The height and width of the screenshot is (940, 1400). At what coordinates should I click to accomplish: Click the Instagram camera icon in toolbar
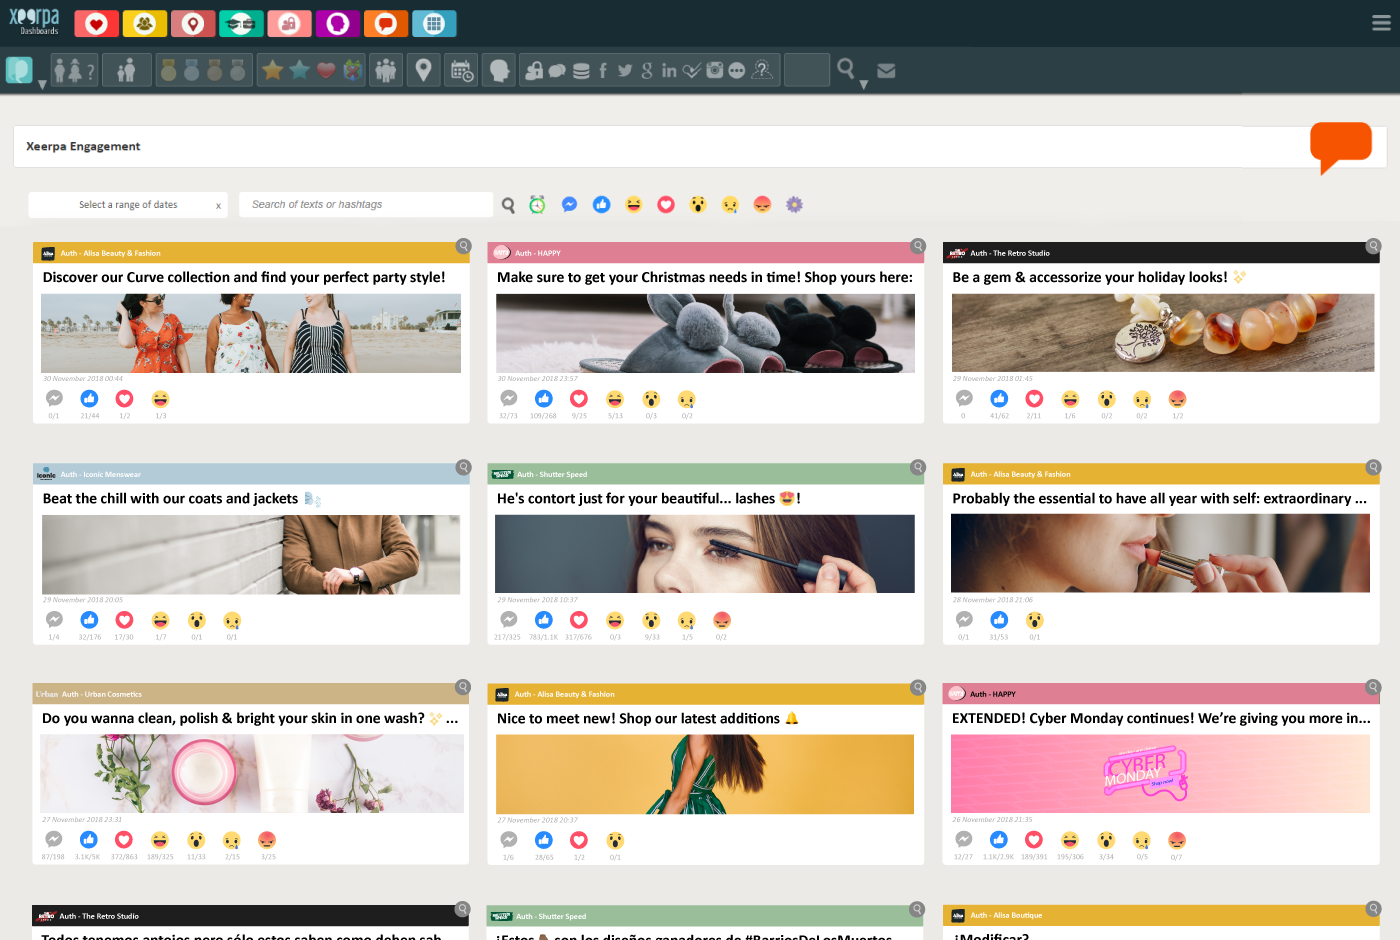coord(715,70)
